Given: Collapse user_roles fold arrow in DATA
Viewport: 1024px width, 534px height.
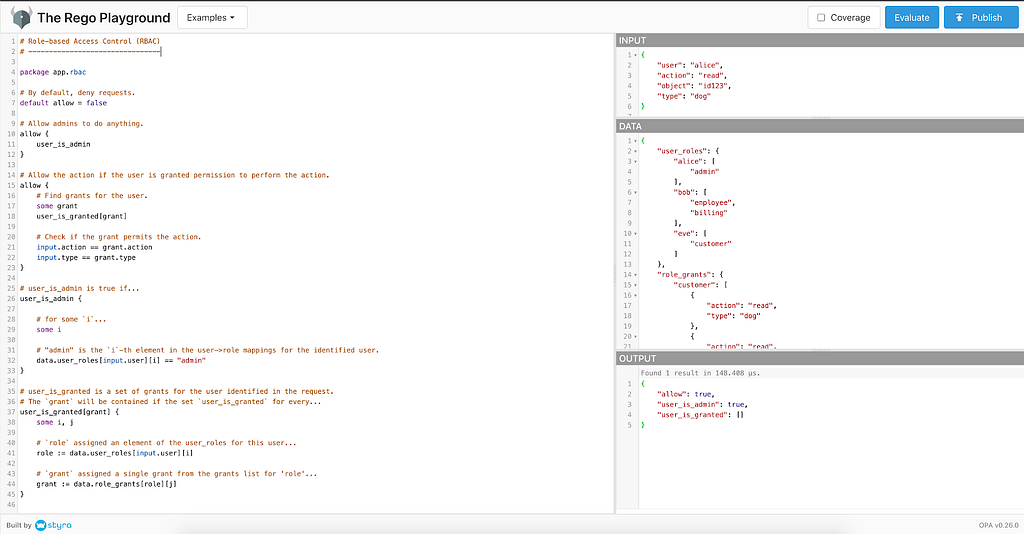Looking at the screenshot, I should pos(635,151).
